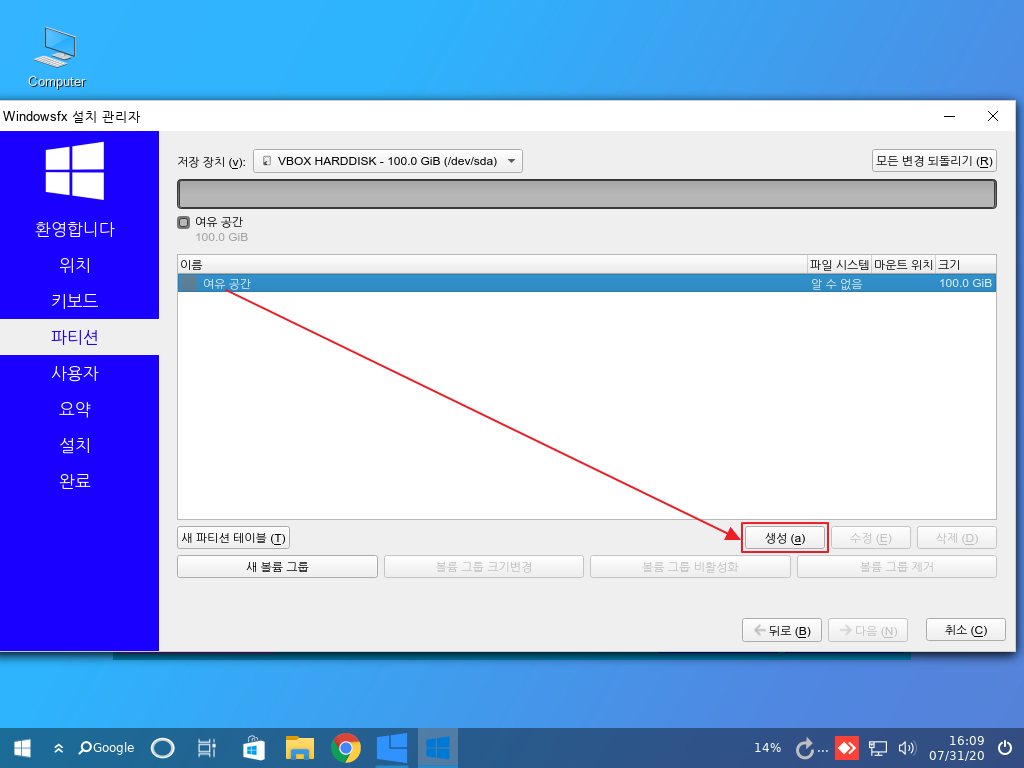
Task: Open red AnyDesk tray icon
Action: [x=847, y=748]
